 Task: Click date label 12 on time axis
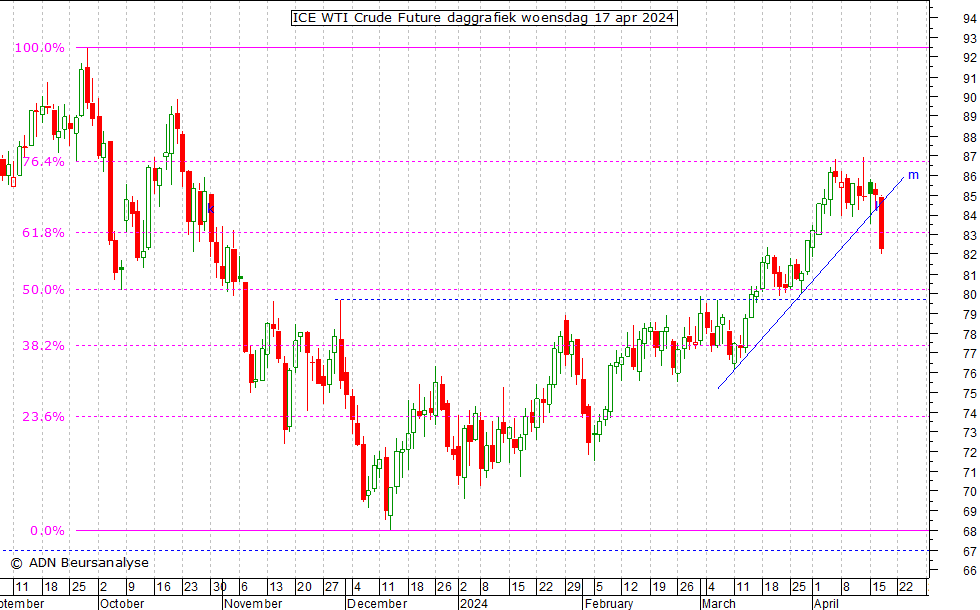631,587
